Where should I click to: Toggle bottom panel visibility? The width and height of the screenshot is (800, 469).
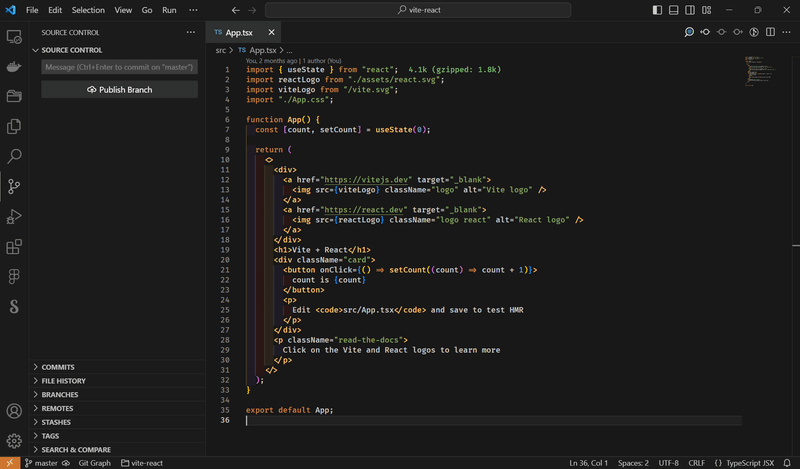(673, 10)
